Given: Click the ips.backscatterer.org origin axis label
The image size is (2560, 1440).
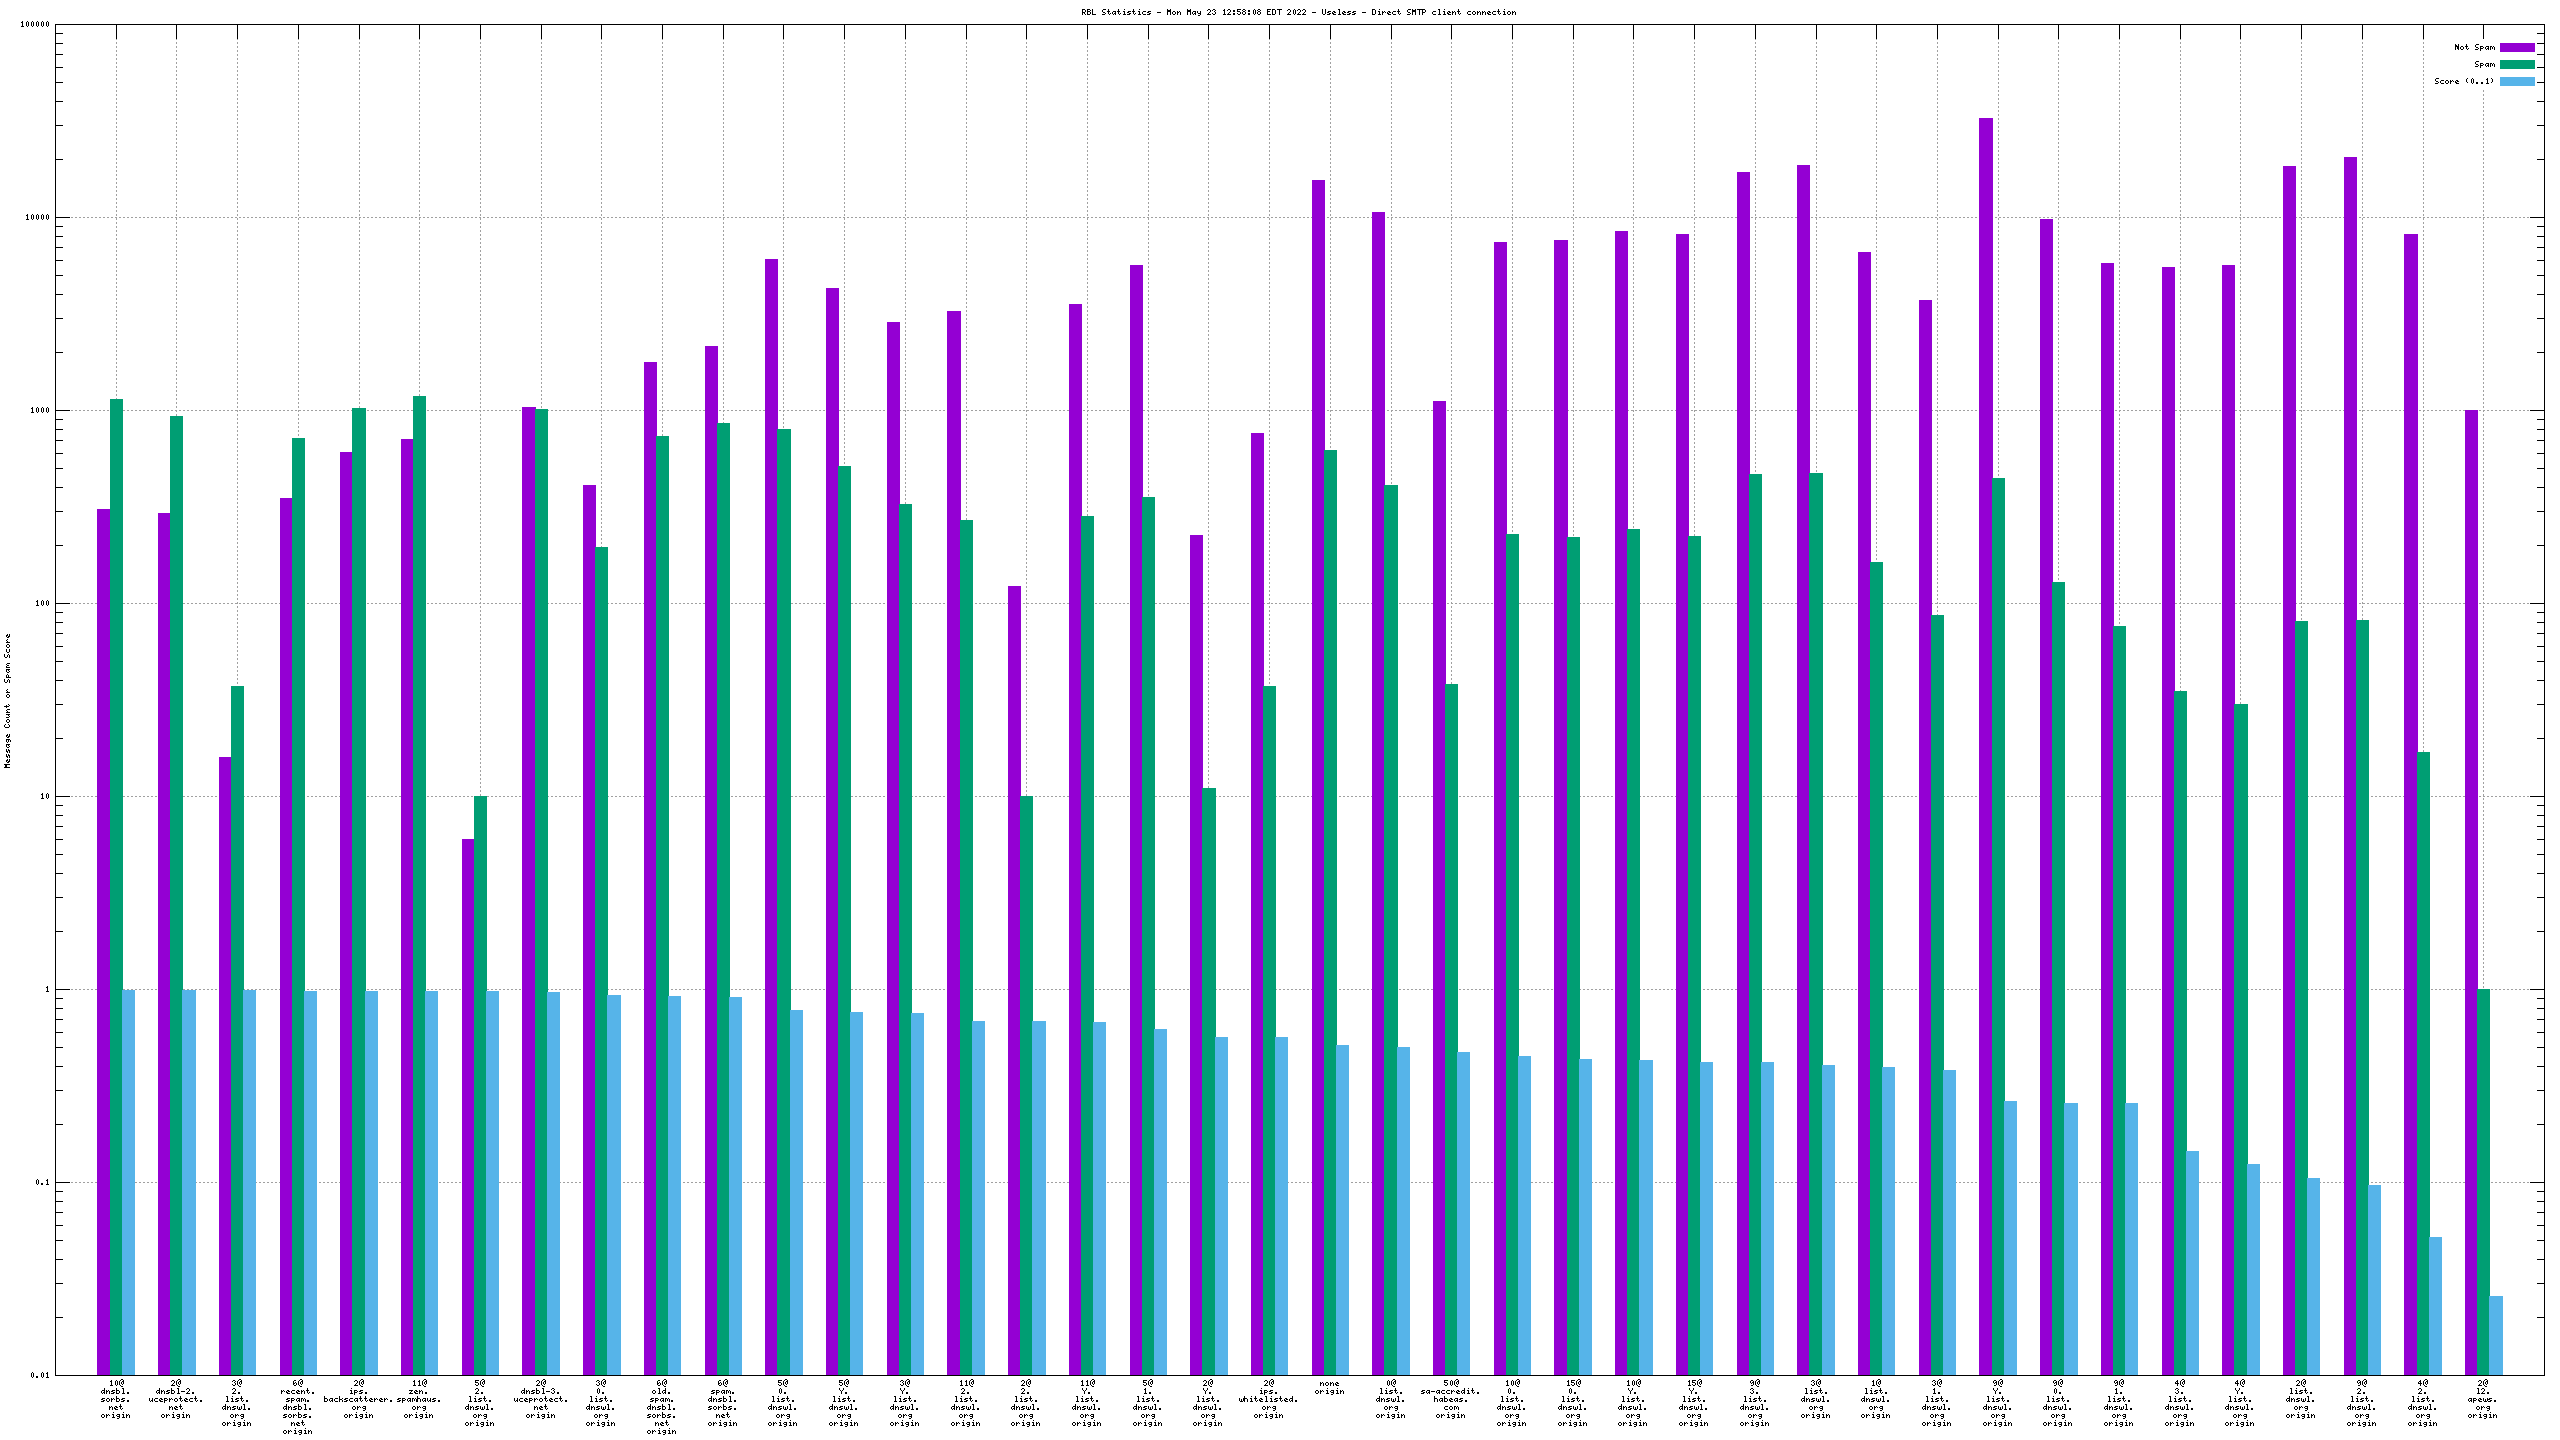Looking at the screenshot, I should 358,1399.
